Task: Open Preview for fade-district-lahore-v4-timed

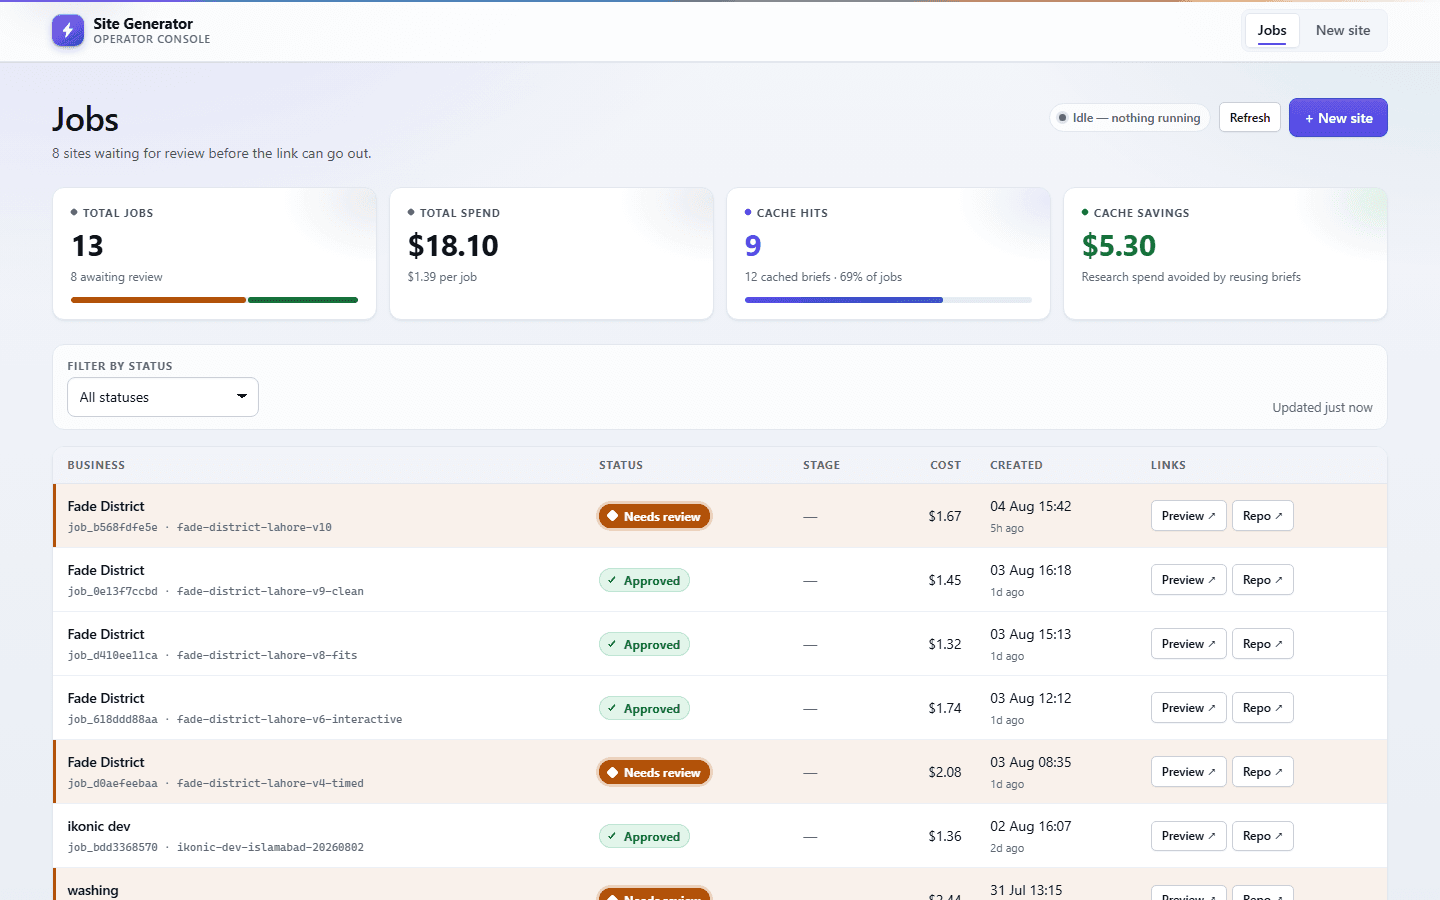Action: [x=1188, y=772]
